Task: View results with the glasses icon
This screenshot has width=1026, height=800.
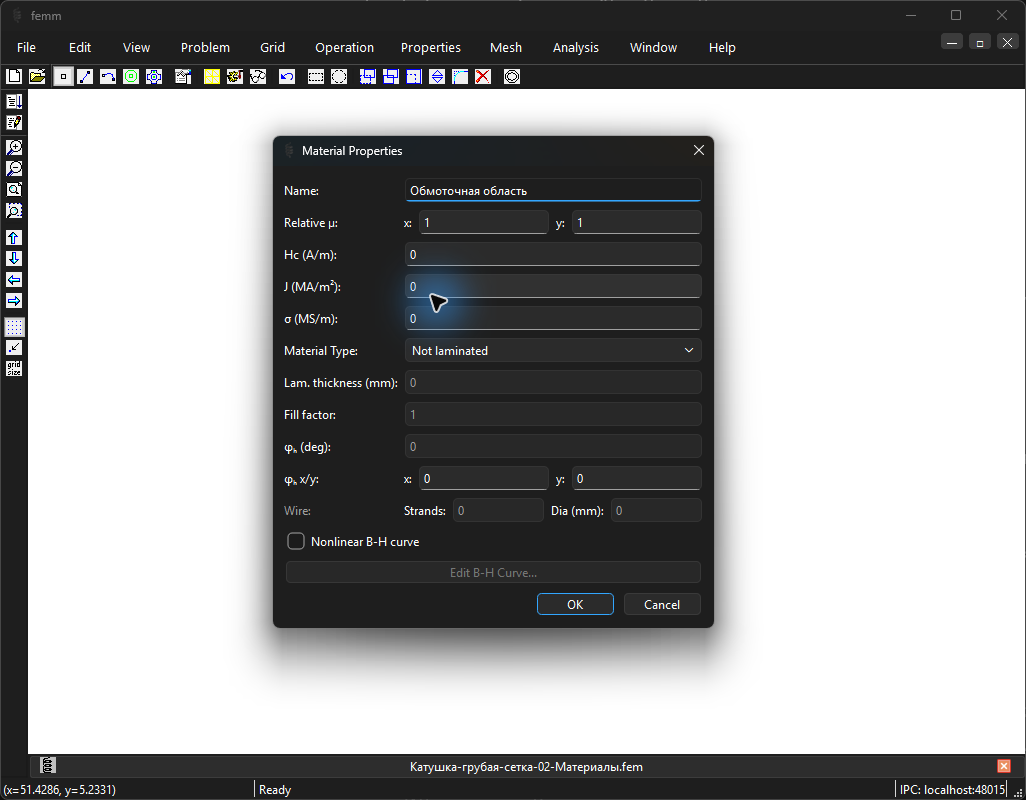Action: click(258, 77)
